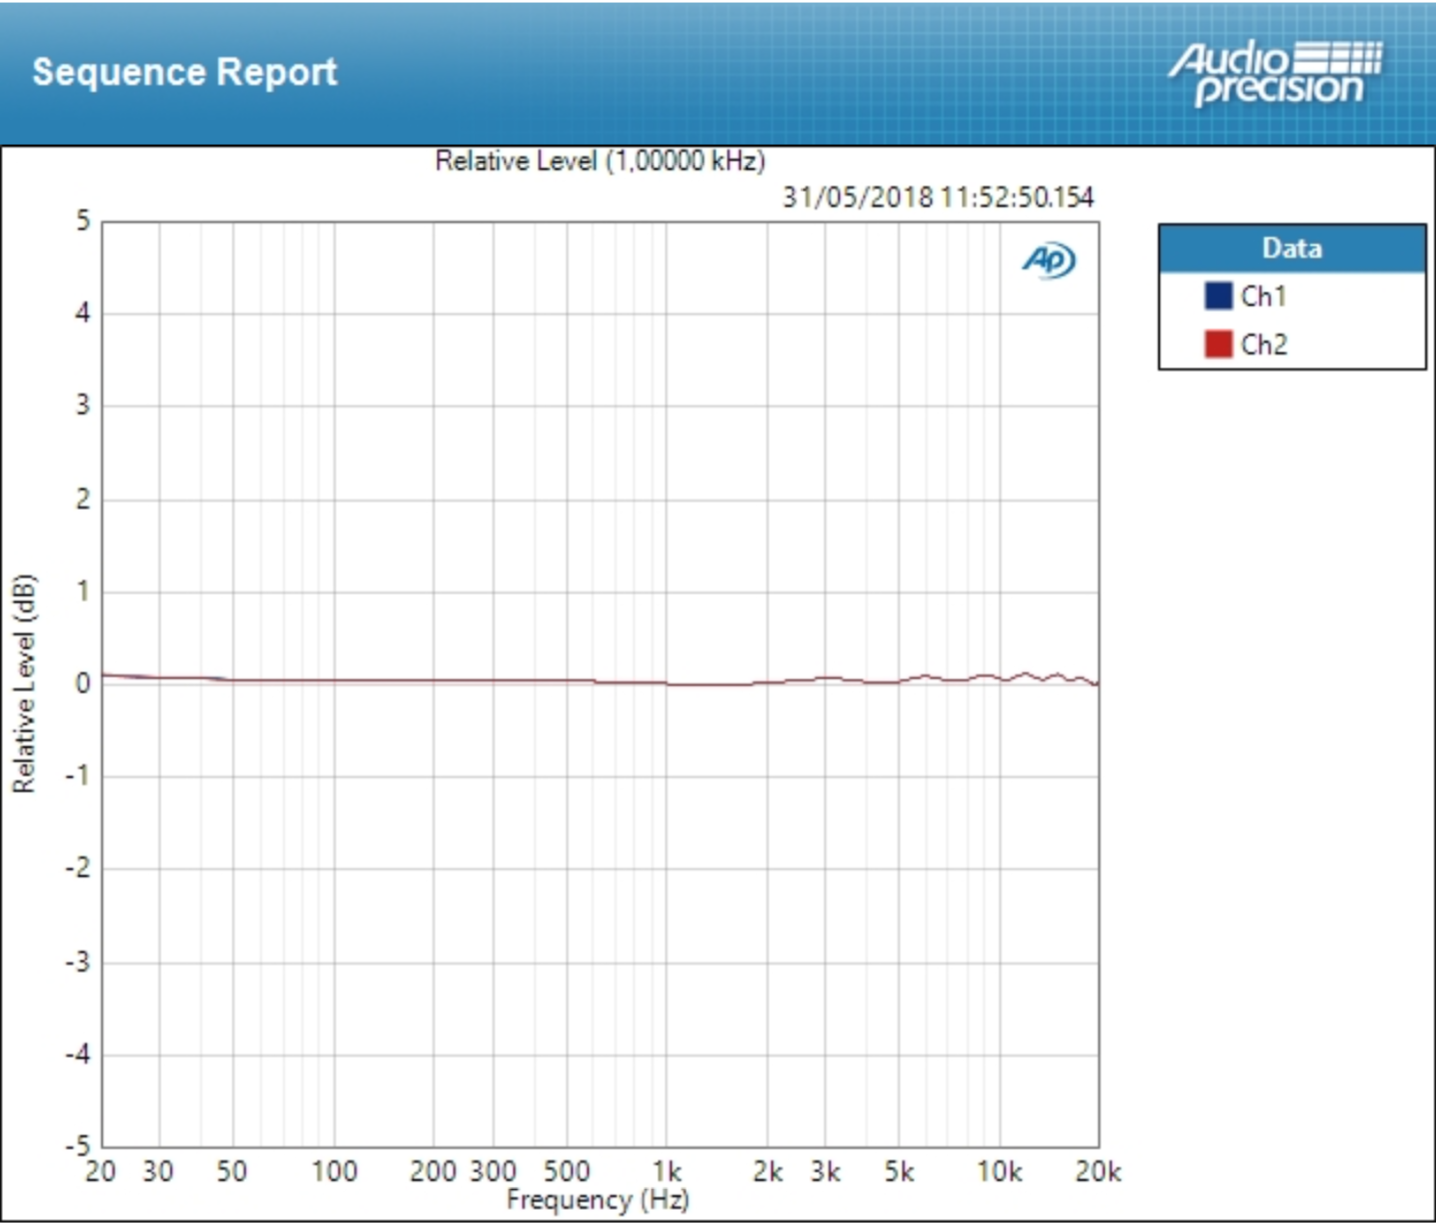The width and height of the screenshot is (1436, 1224).
Task: Click the timestamp 31/05/2018 11:52:50.154
Action: pos(938,196)
